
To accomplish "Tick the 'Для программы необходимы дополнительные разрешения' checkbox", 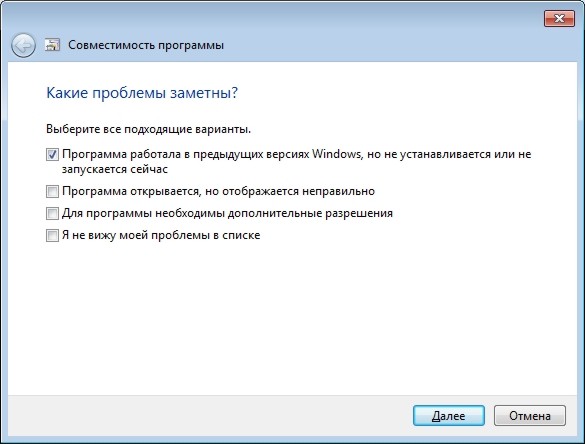I will click(x=52, y=213).
